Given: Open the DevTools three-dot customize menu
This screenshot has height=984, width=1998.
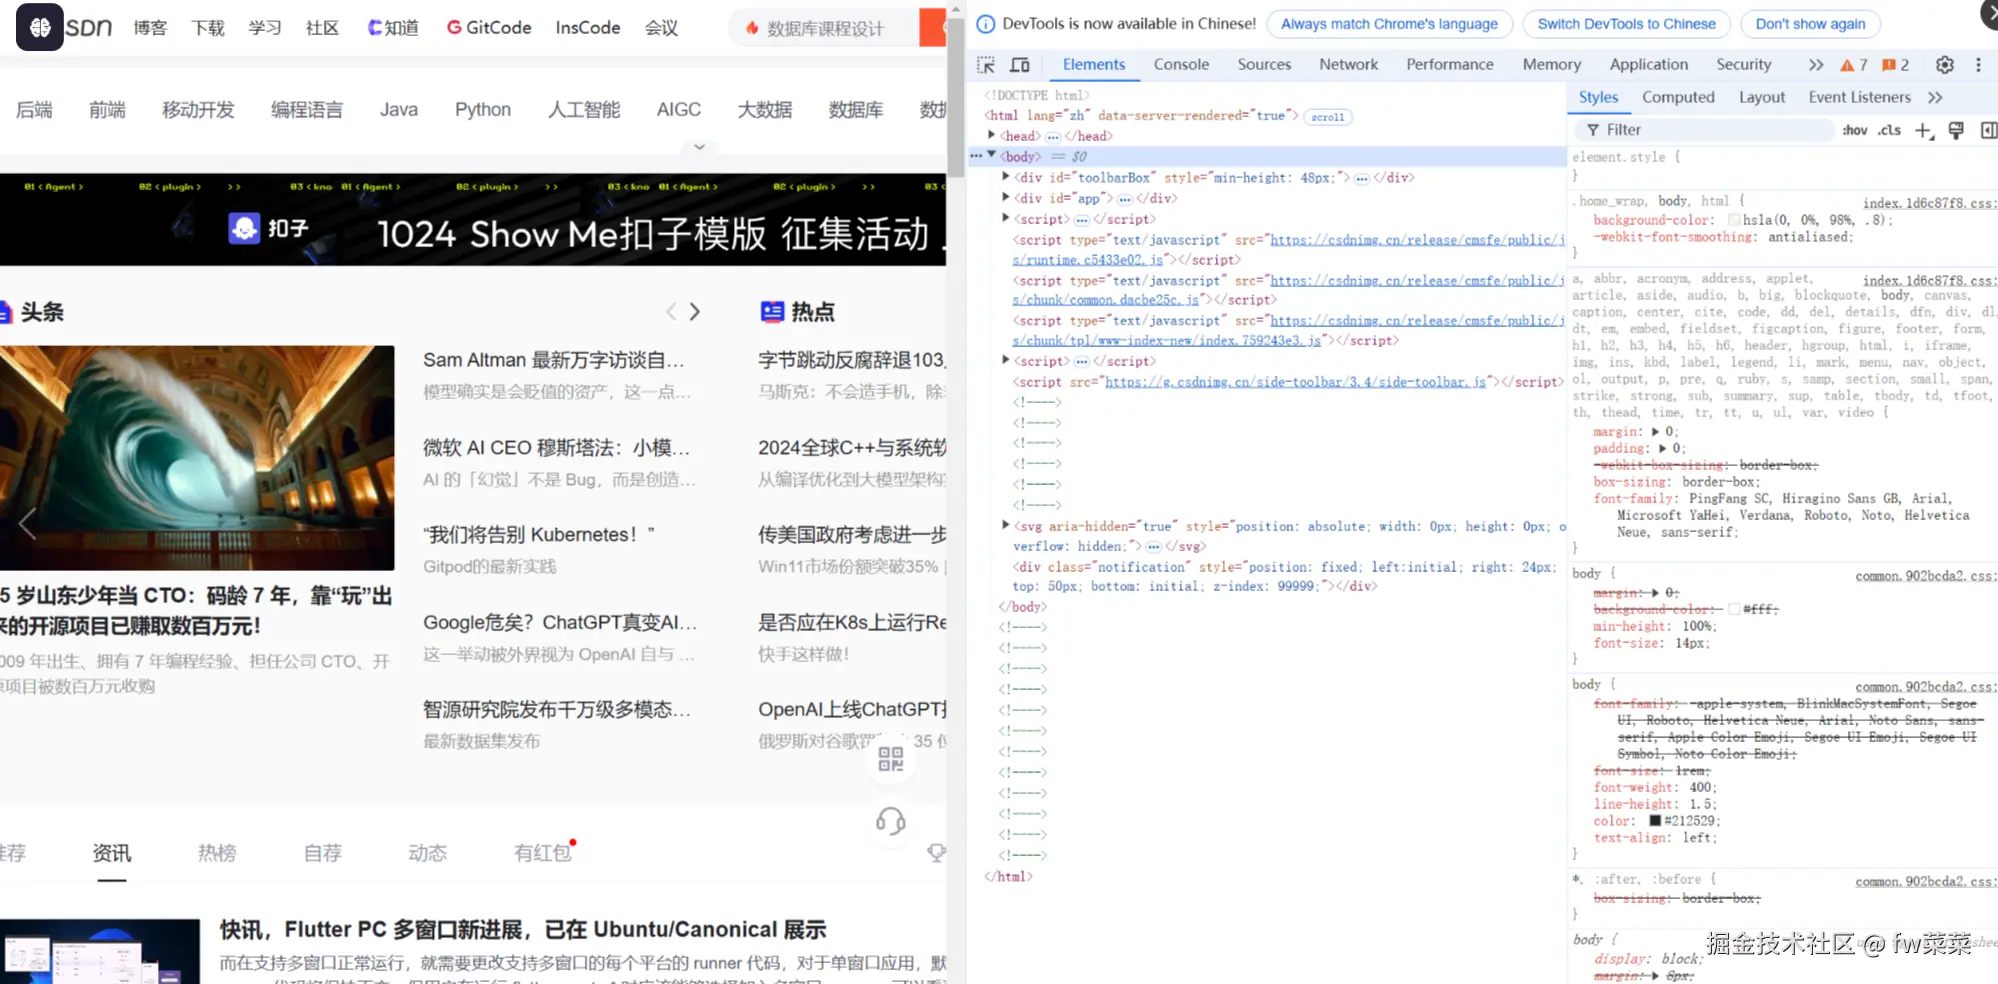Looking at the screenshot, I should [1978, 65].
